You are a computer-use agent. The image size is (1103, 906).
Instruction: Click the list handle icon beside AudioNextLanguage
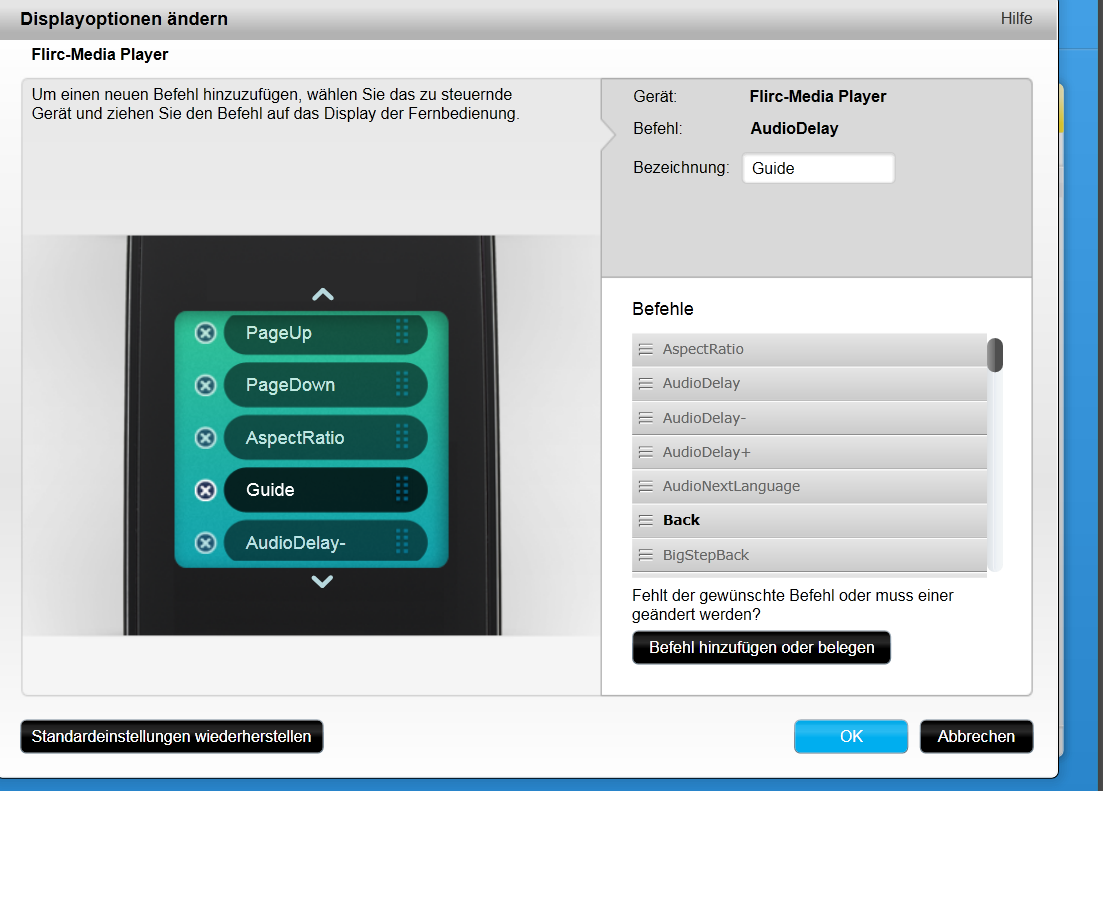click(645, 486)
